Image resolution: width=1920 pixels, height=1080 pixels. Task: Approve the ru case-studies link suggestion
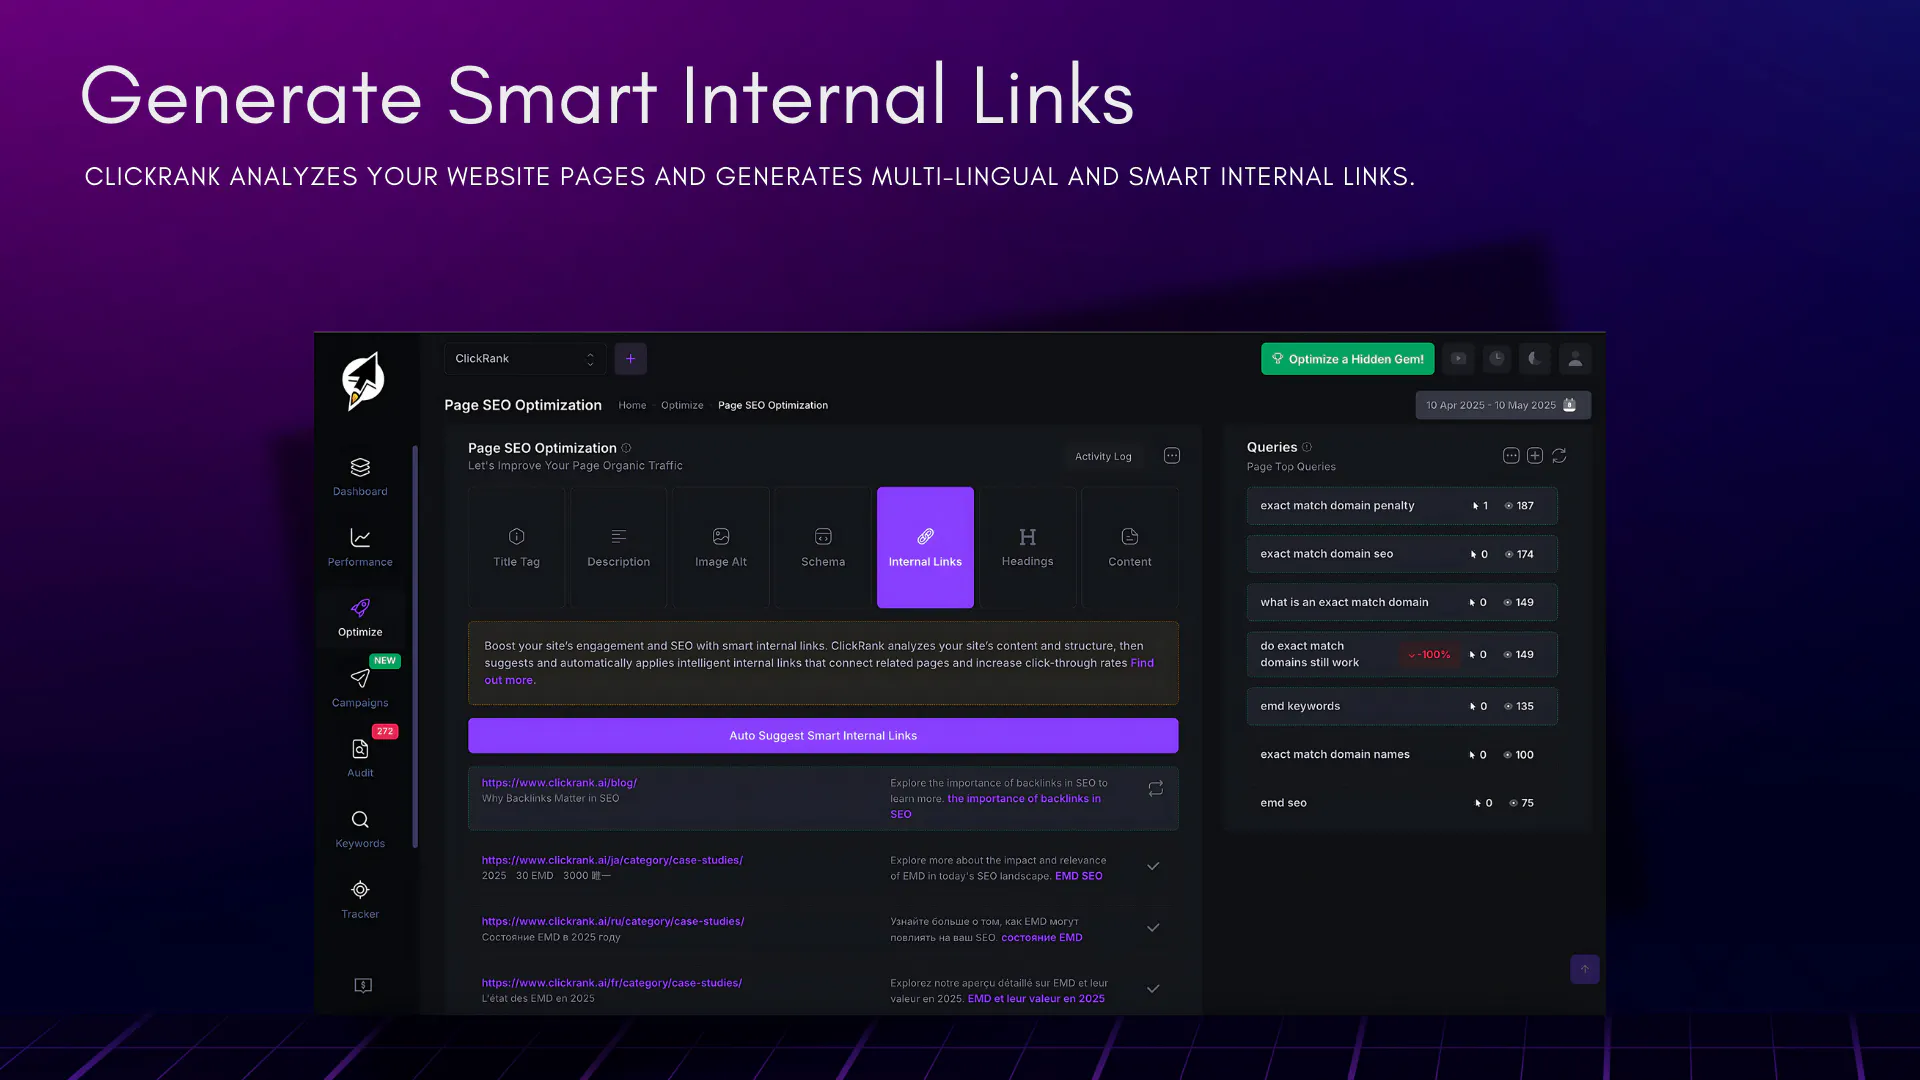pos(1153,928)
